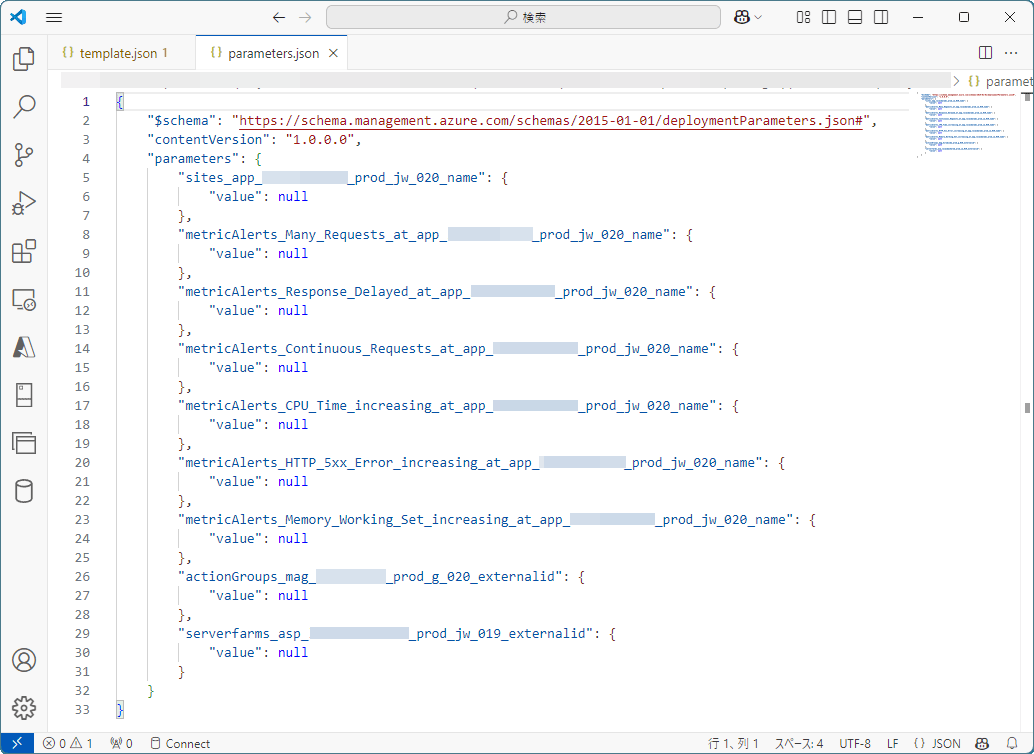Toggle the Secondary Side Bar
1034x754 pixels.
point(881,17)
